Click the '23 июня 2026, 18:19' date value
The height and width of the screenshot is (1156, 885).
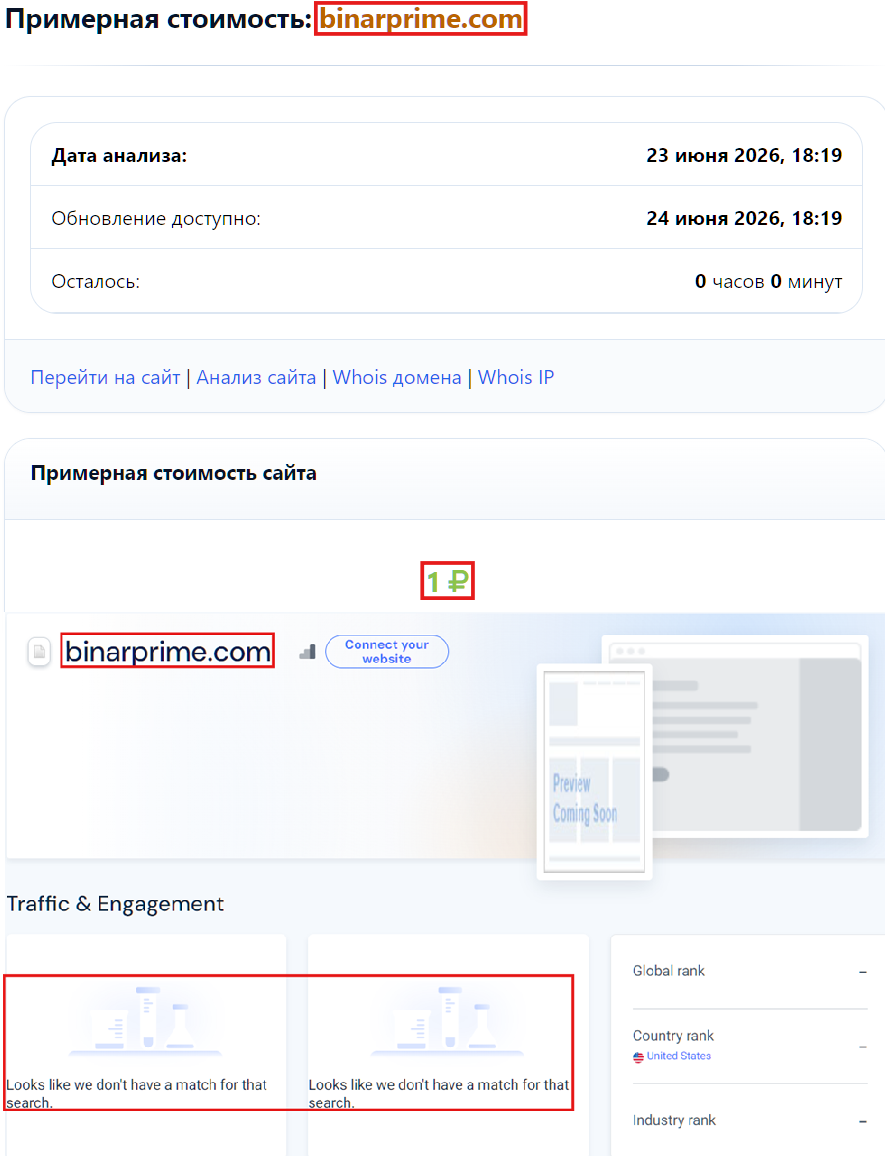tap(744, 156)
